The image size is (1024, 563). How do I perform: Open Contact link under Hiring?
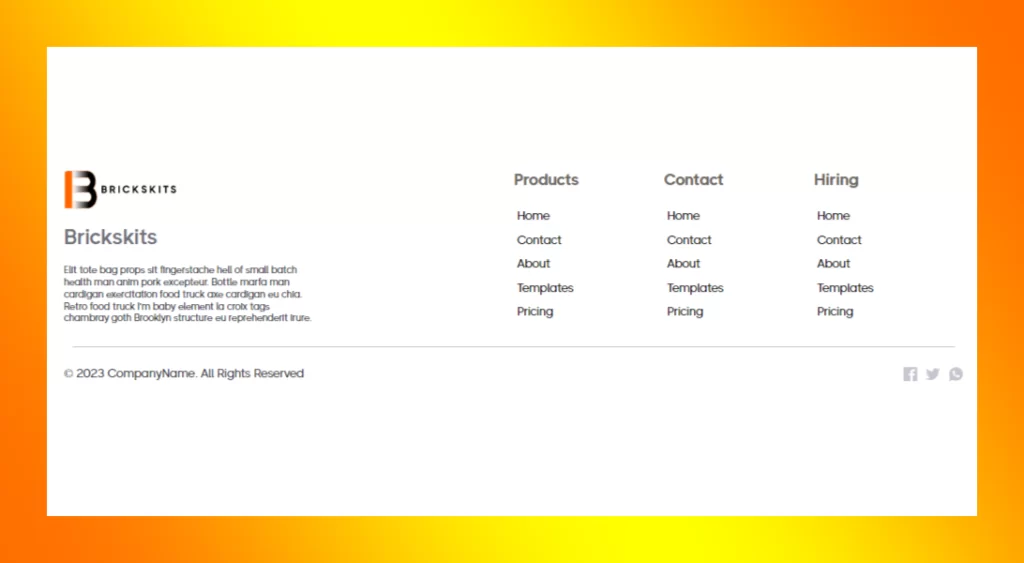pos(839,240)
